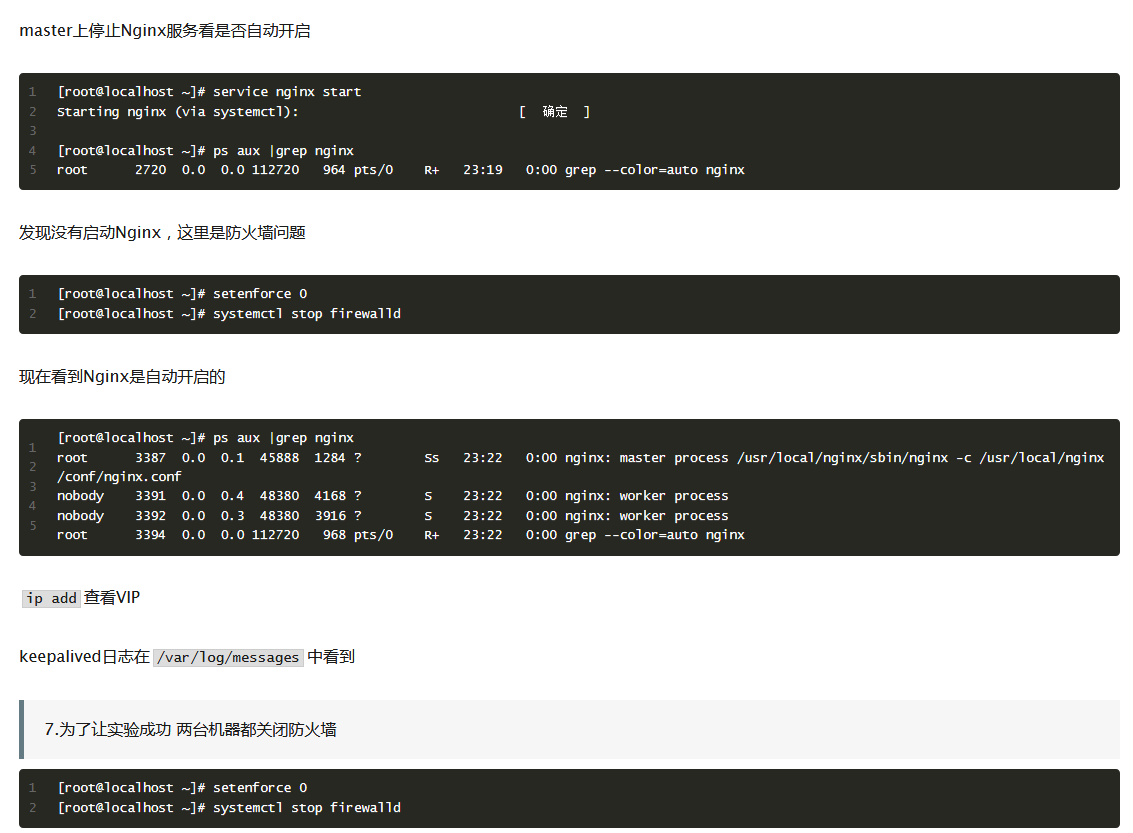
Task: Click the worker process line with PID 3392
Action: coord(392,515)
